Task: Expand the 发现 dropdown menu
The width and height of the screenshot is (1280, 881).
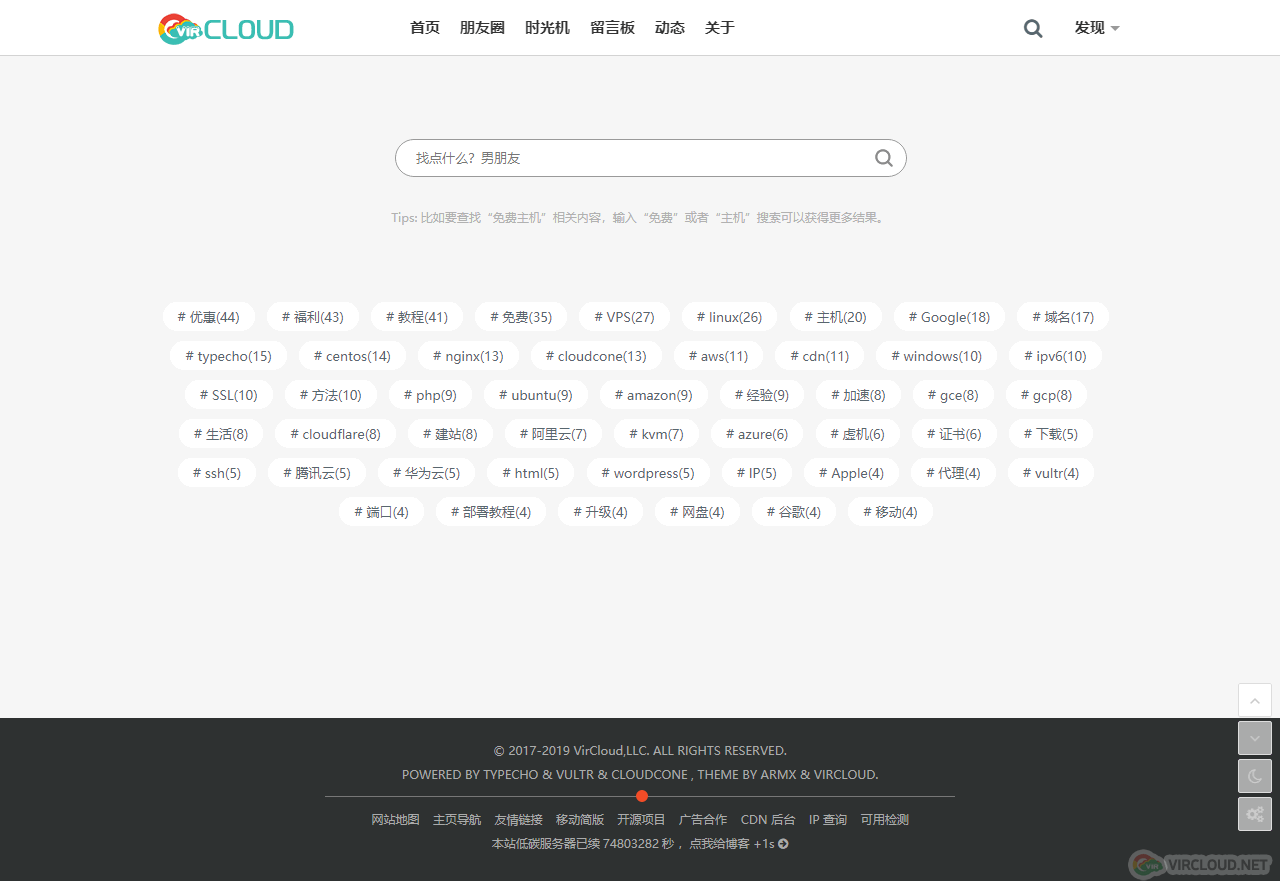Action: click(x=1097, y=28)
